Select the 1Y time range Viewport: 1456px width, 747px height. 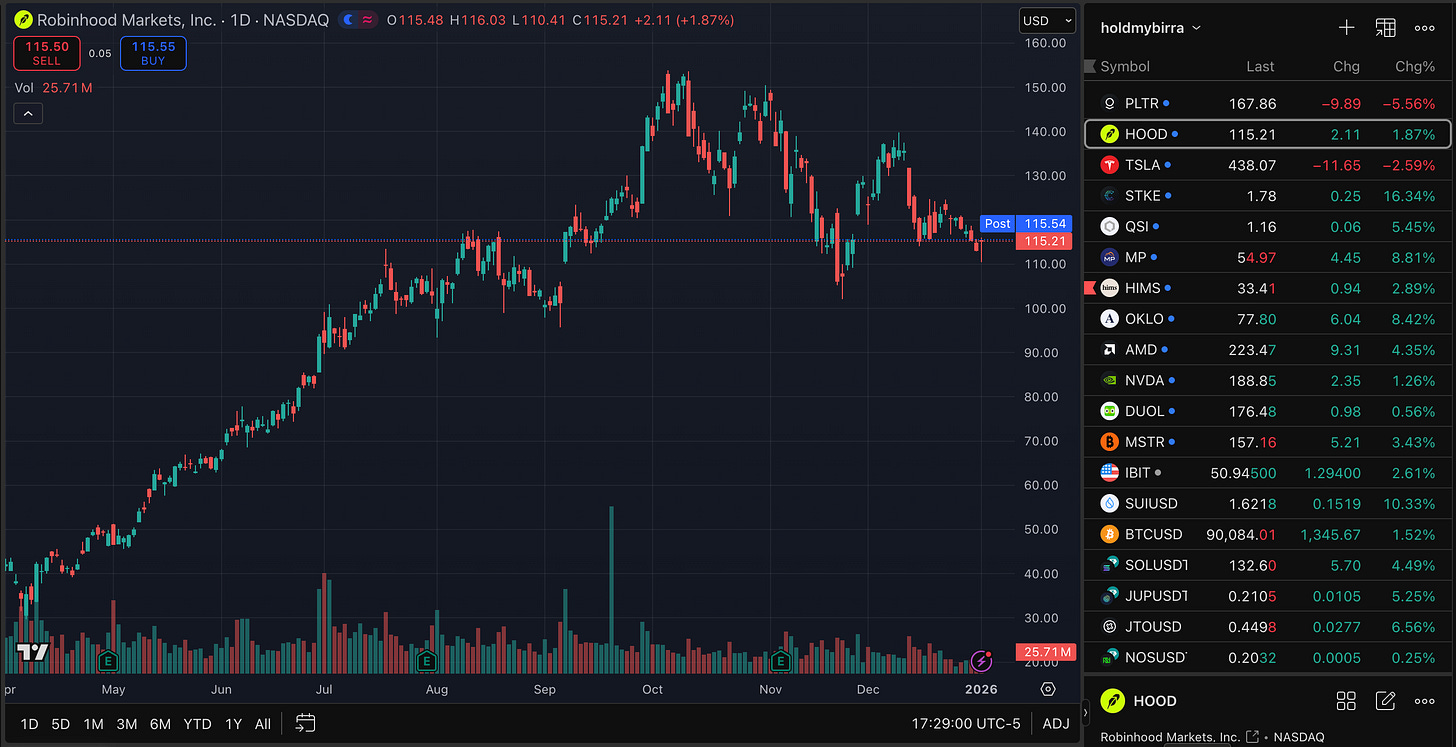click(234, 723)
